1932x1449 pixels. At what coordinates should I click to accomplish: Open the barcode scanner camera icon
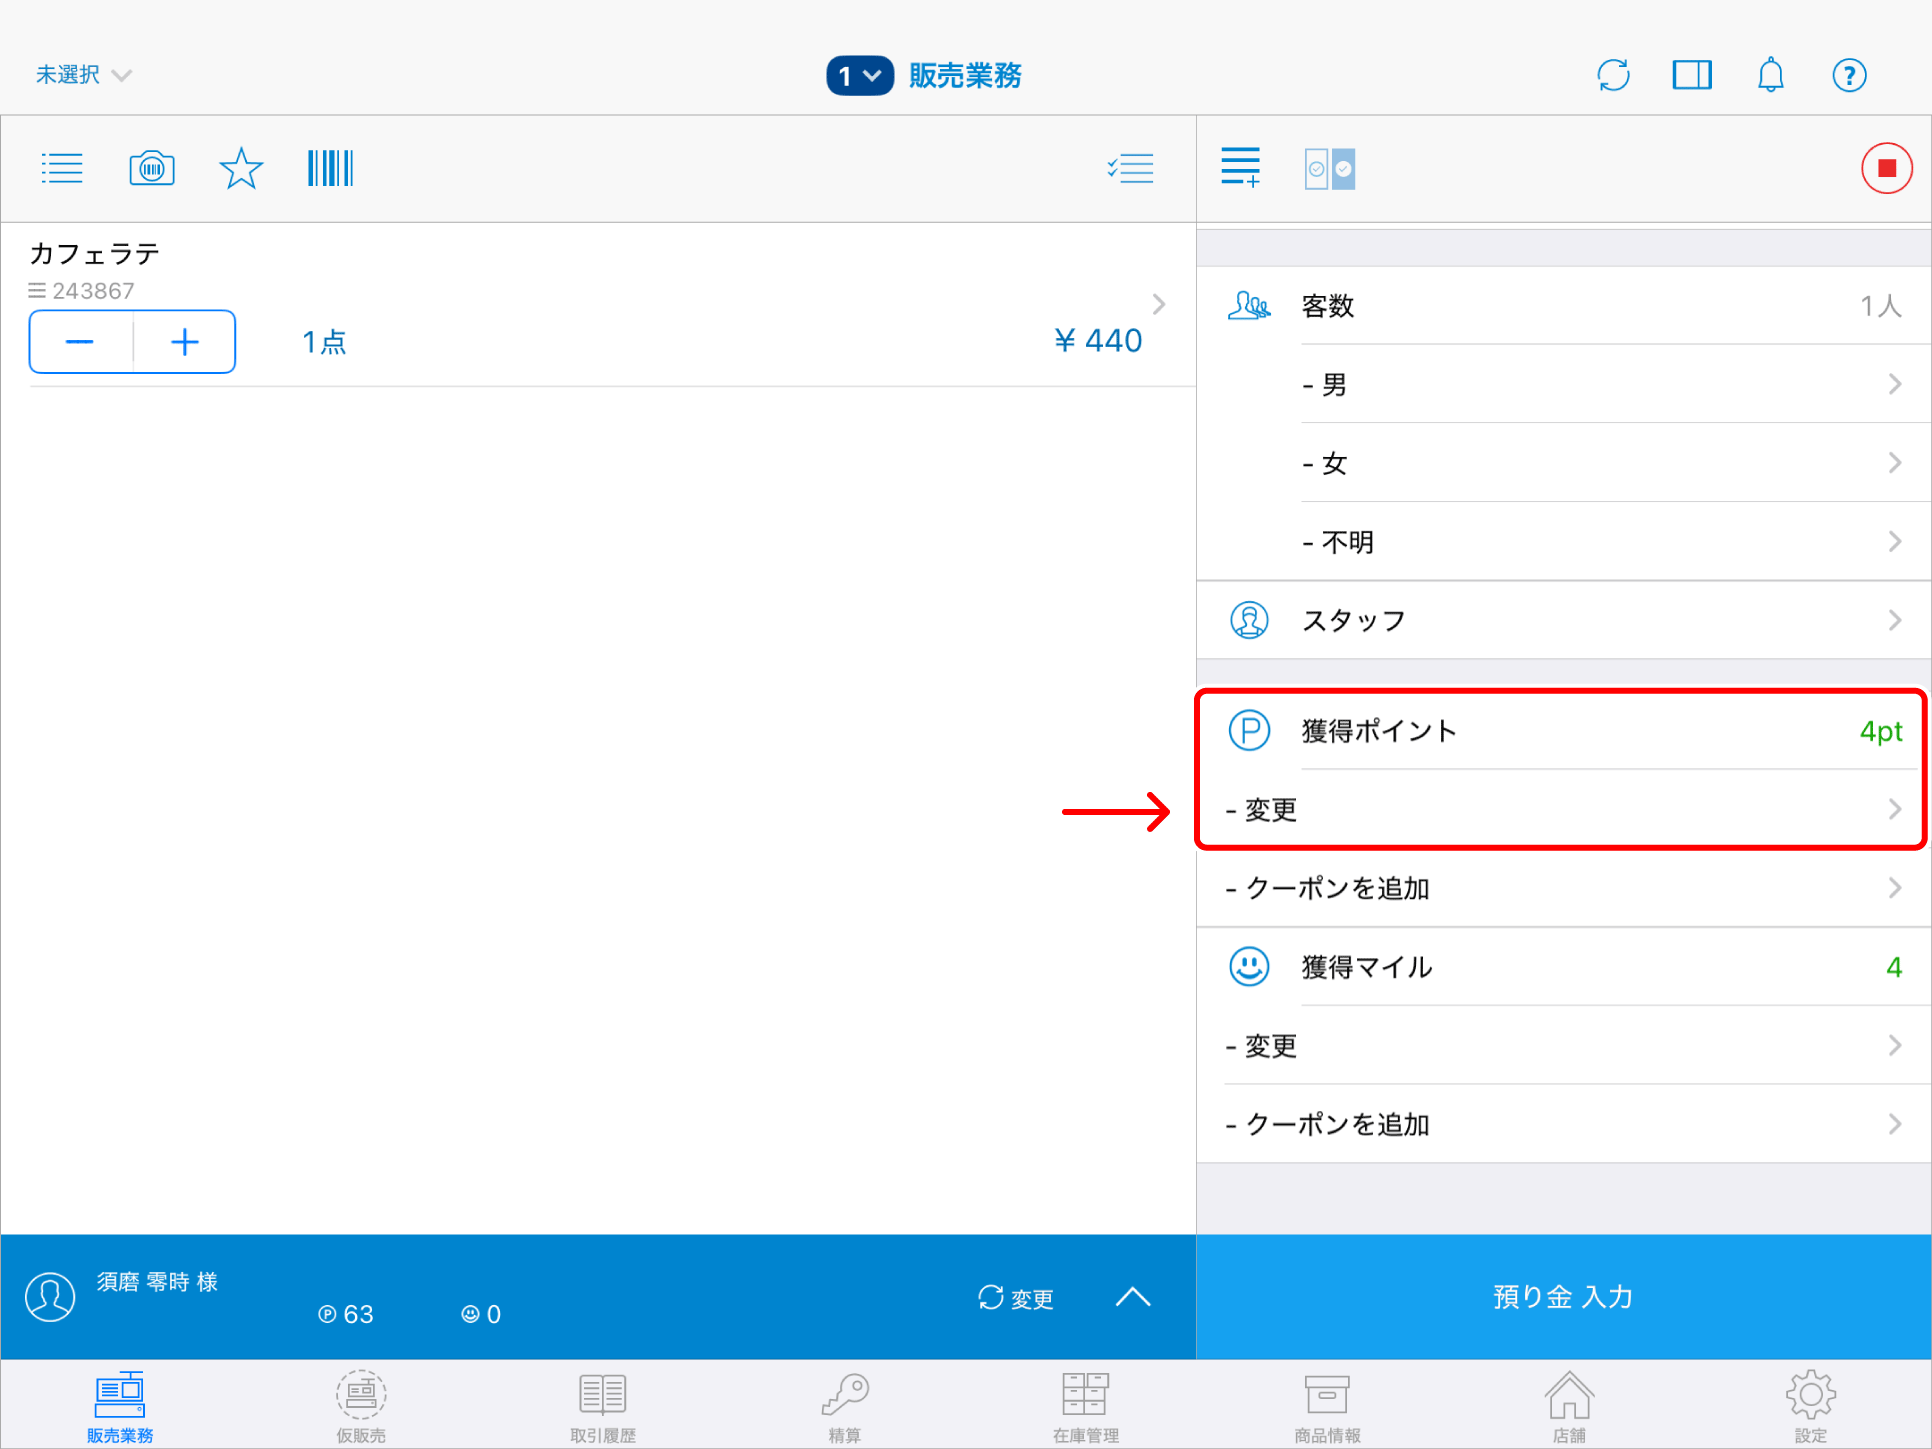point(152,168)
